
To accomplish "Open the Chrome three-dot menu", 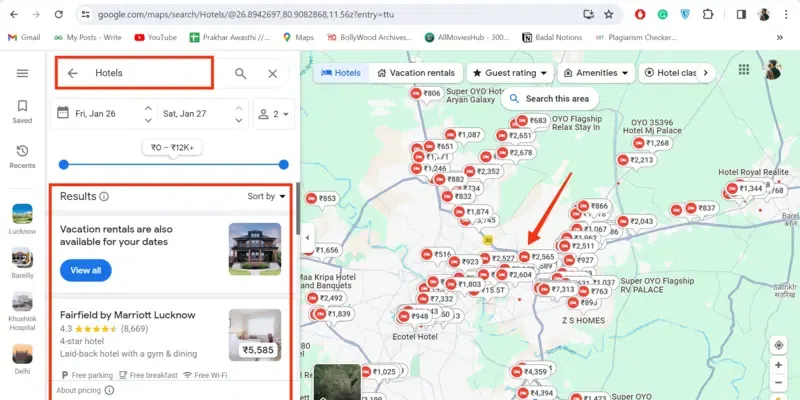I will click(x=786, y=14).
